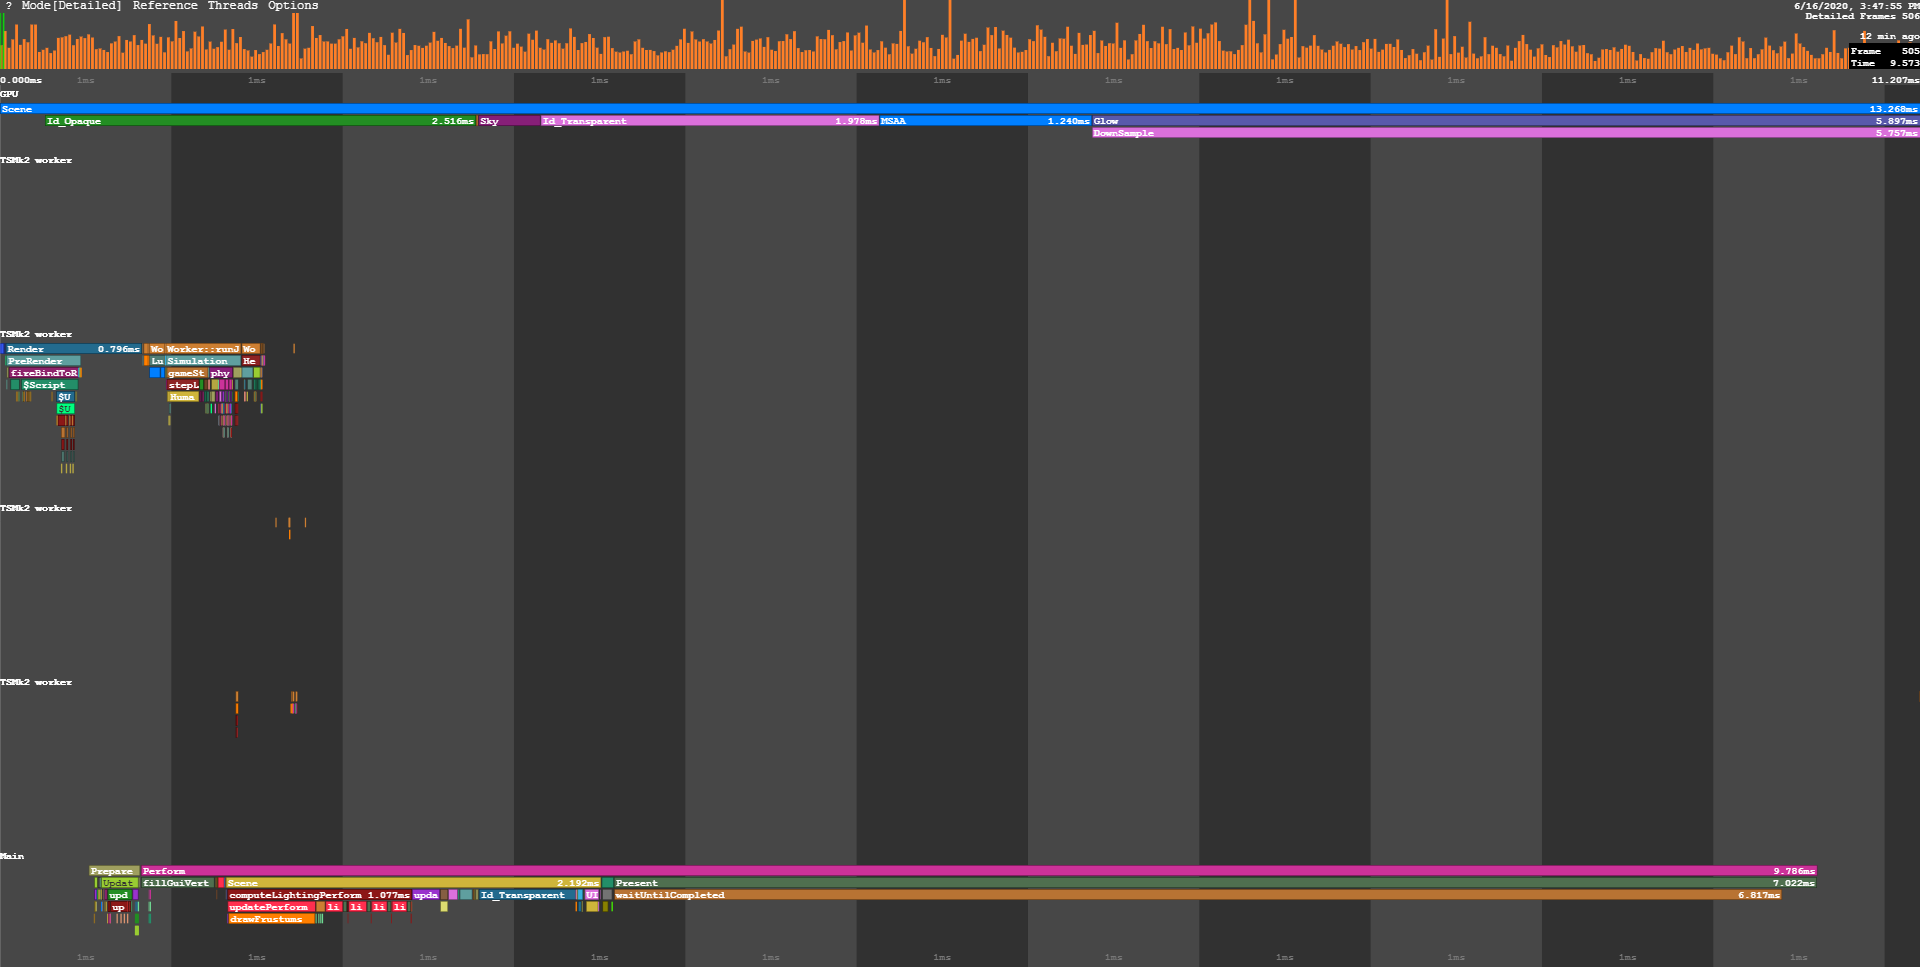Select the fillGuiVert bar
This screenshot has height=967, width=1920.
point(177,883)
